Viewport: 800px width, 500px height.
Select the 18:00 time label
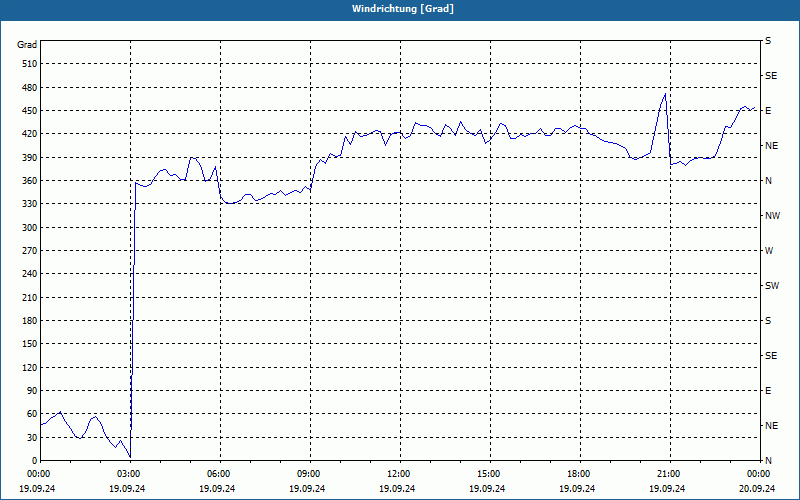point(580,473)
